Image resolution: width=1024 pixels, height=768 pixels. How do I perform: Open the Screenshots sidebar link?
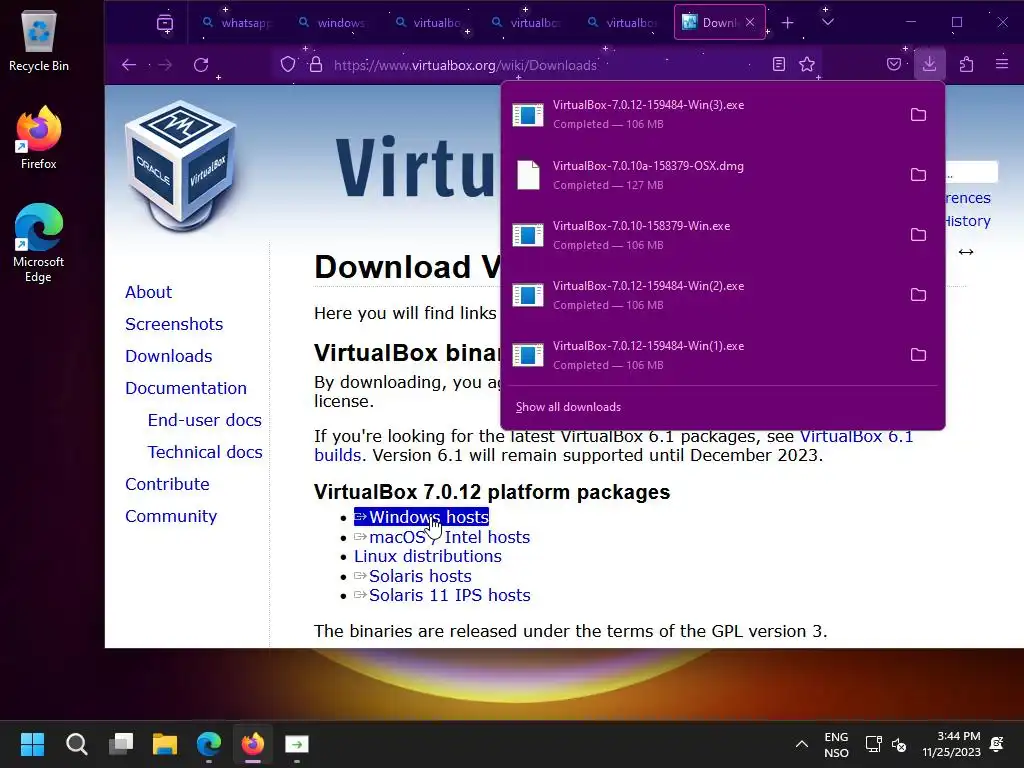(174, 324)
